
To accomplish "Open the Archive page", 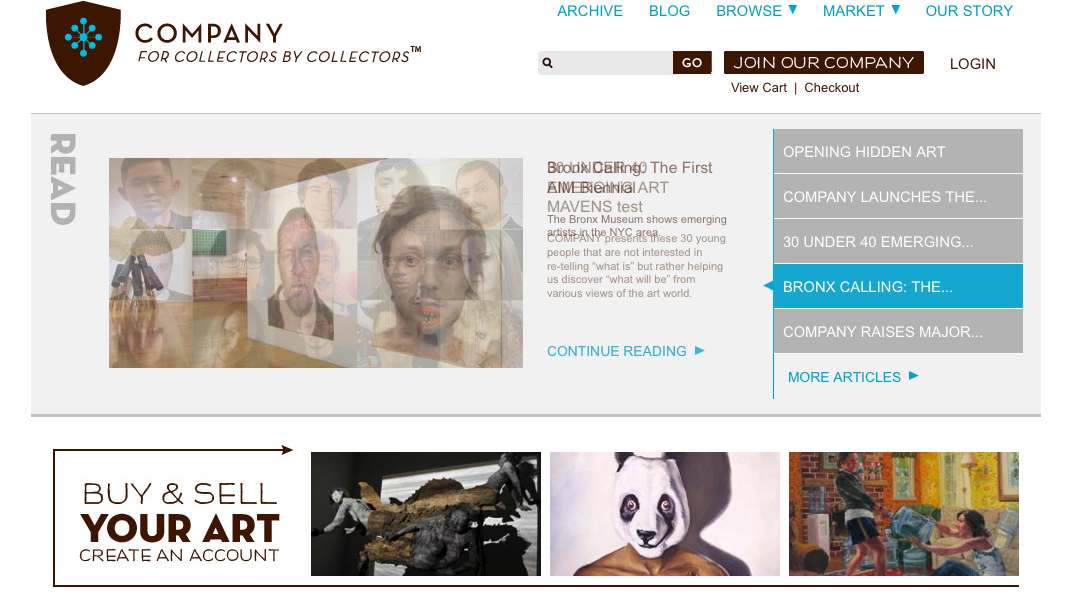I will tap(590, 11).
